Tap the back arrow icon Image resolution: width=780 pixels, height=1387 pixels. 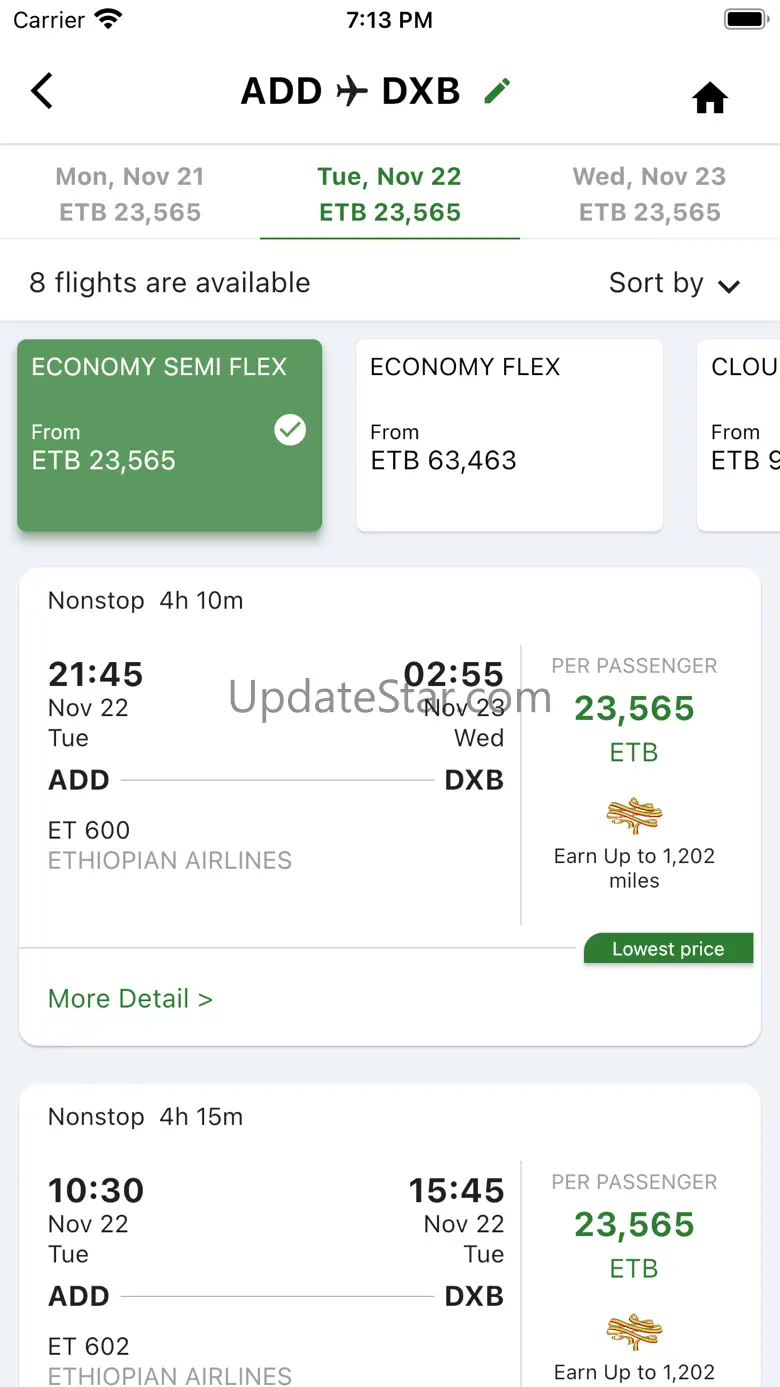pyautogui.click(x=42, y=91)
